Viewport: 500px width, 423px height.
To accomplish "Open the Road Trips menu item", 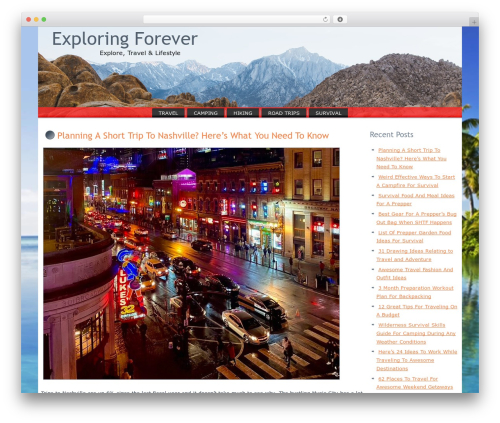I will (x=284, y=113).
